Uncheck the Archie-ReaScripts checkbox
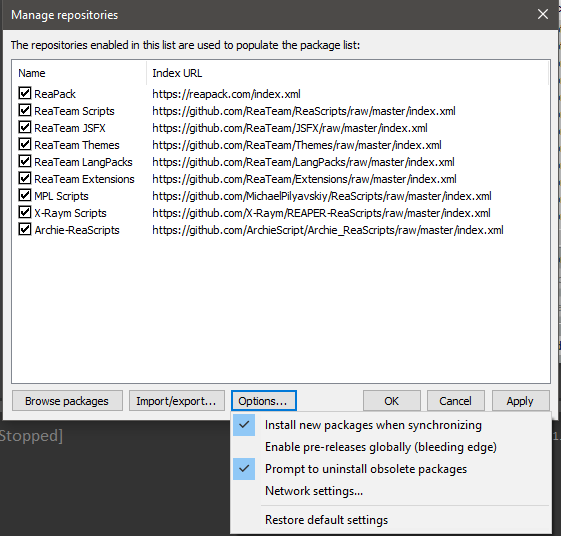 (x=25, y=229)
